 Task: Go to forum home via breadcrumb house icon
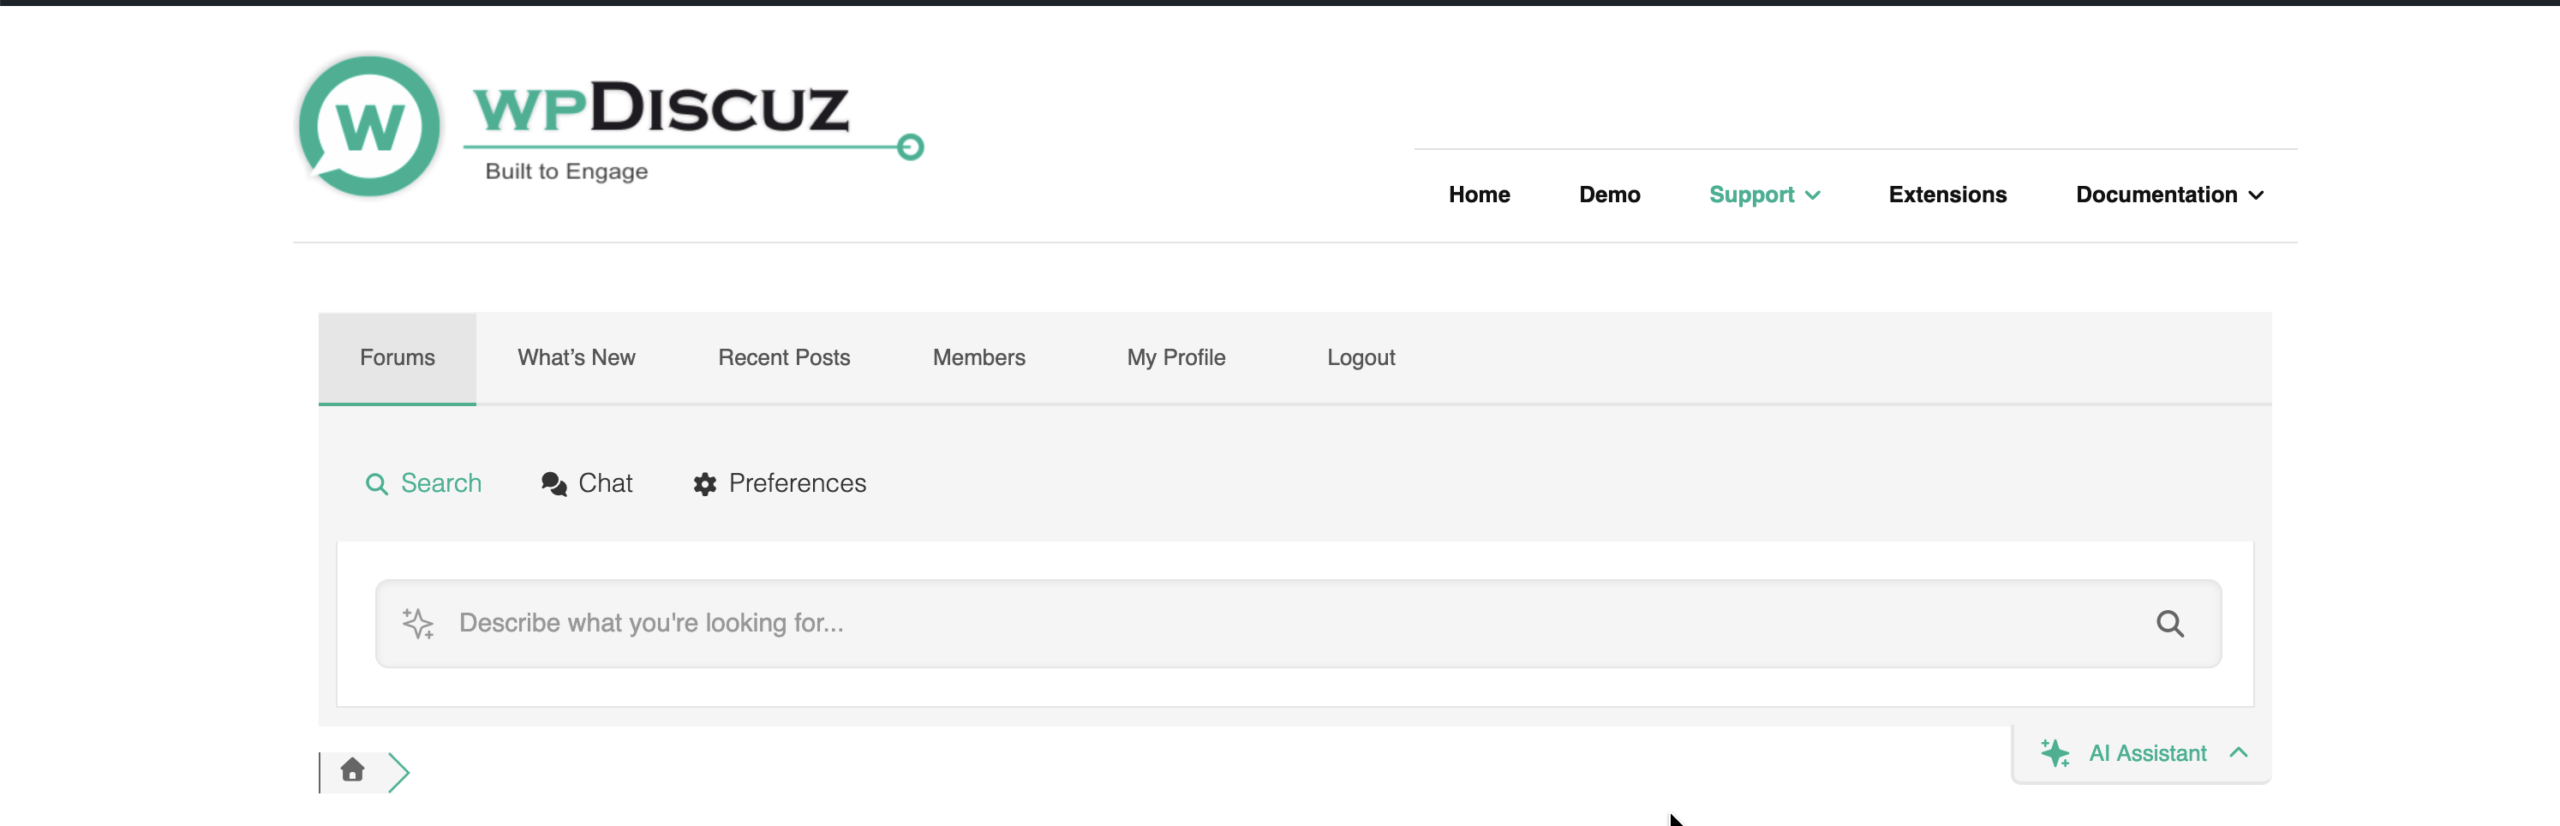click(352, 770)
